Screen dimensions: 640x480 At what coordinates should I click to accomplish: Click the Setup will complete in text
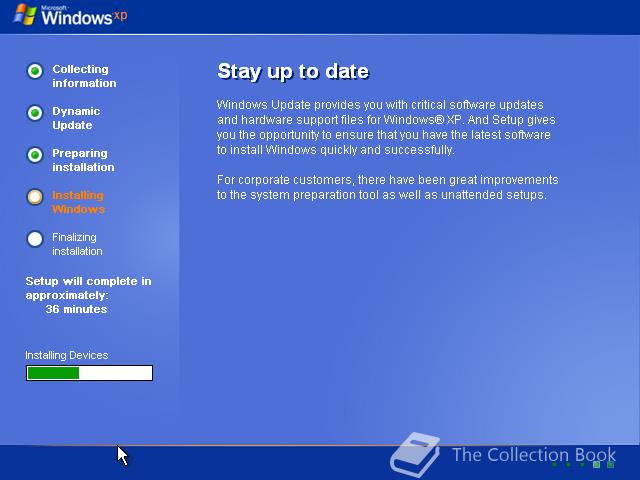(x=88, y=288)
